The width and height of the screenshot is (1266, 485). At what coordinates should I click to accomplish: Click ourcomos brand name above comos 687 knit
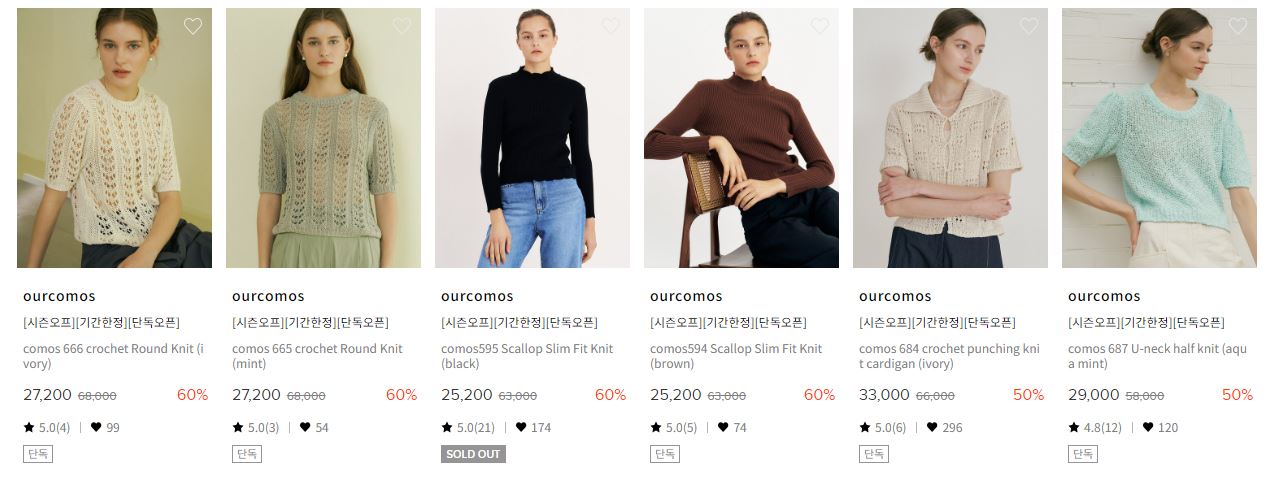[x=1104, y=296]
